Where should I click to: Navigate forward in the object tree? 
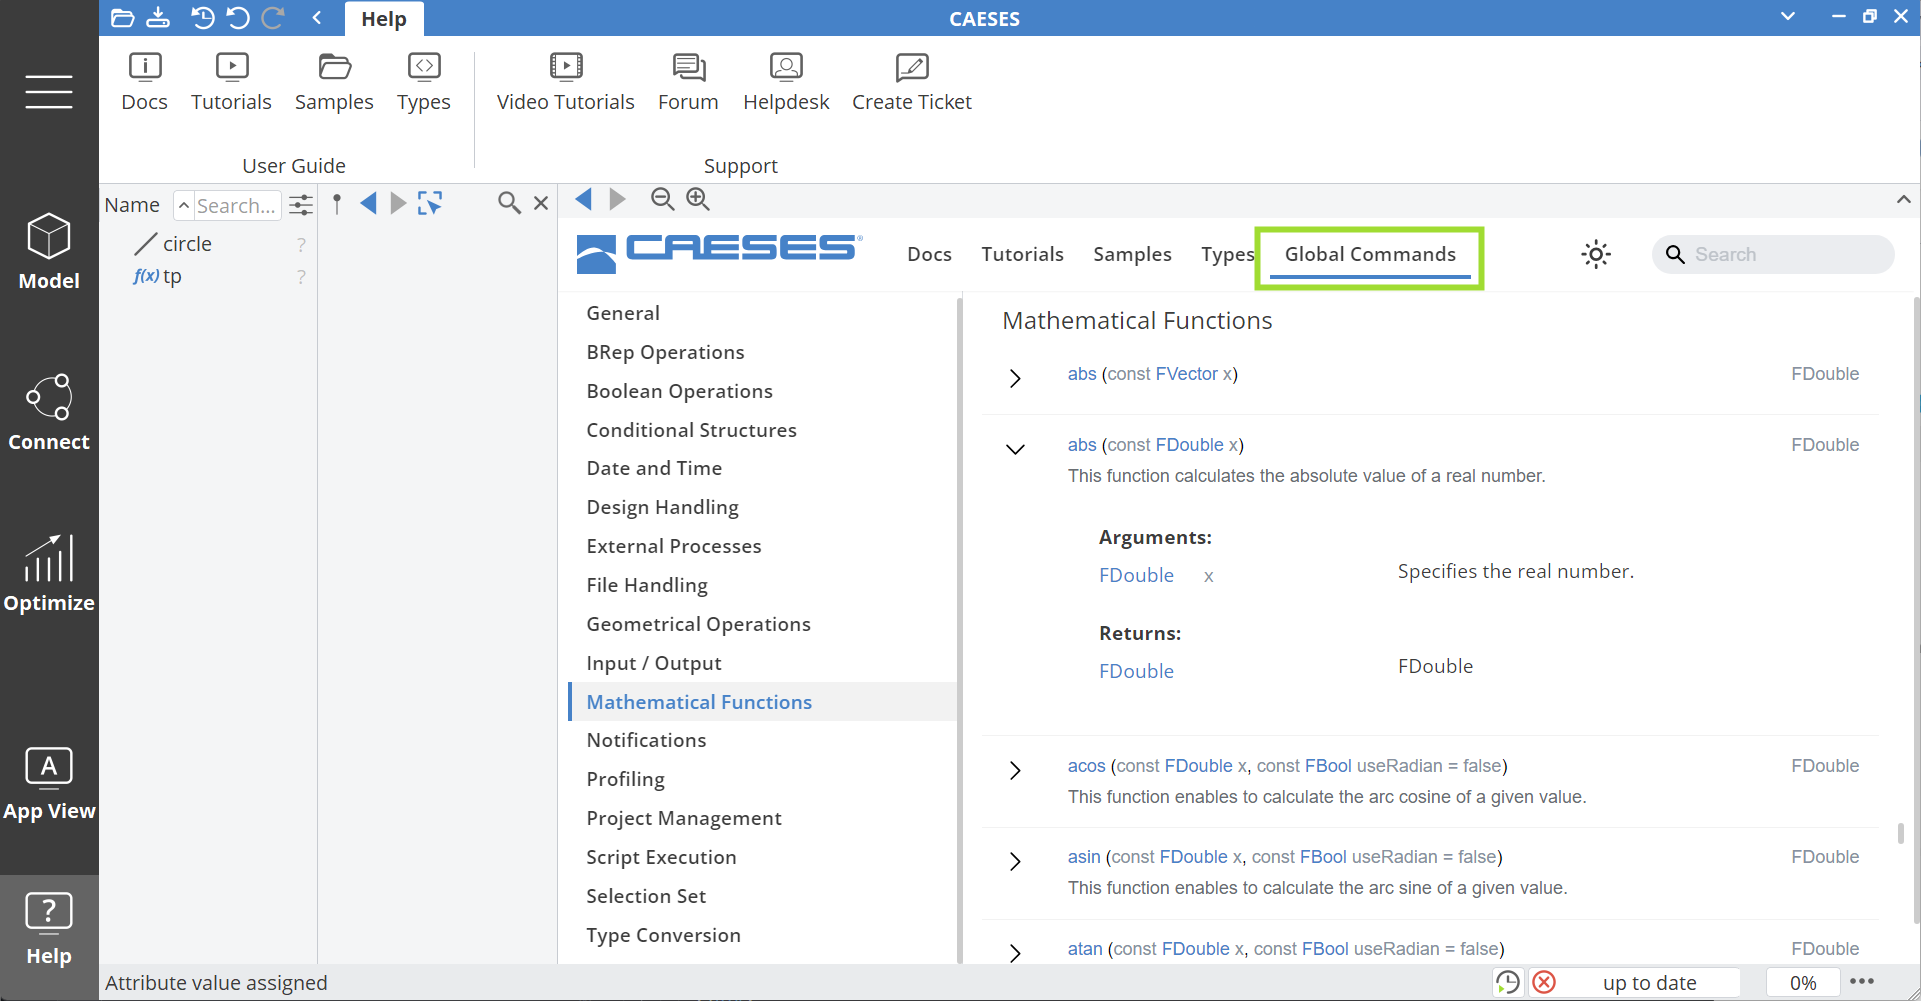pyautogui.click(x=398, y=204)
